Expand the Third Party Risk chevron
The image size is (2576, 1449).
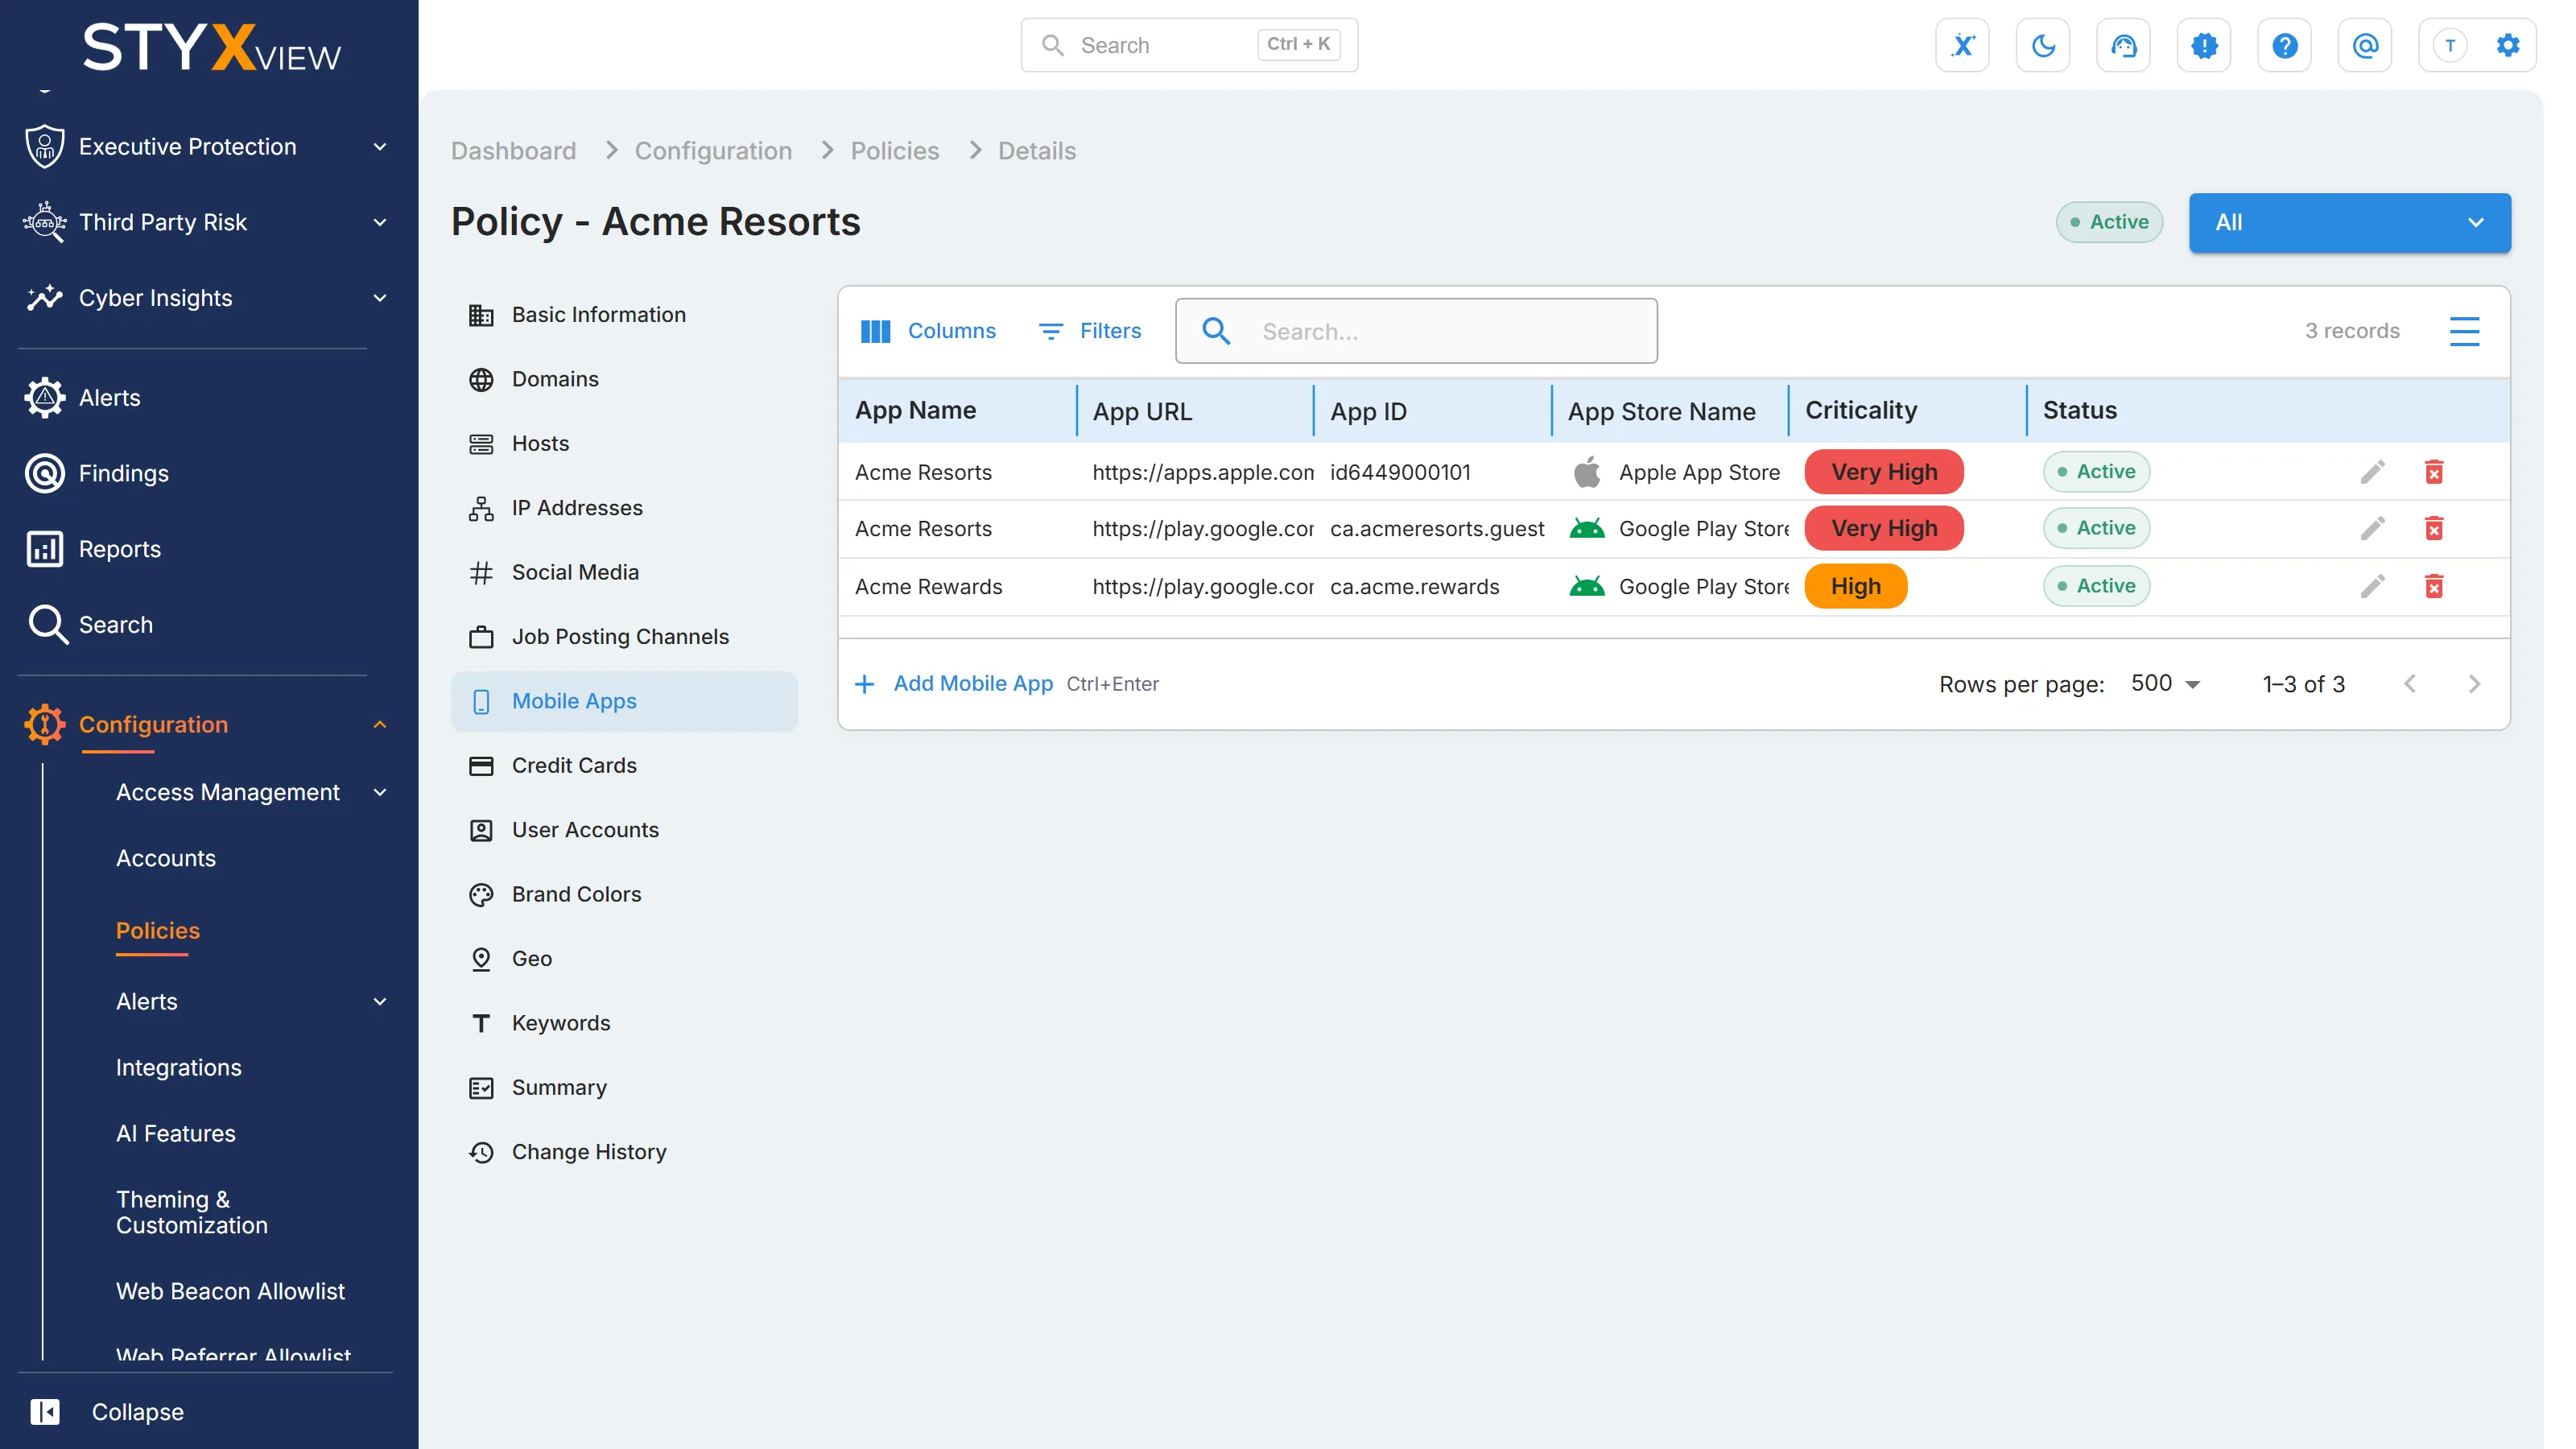(380, 222)
